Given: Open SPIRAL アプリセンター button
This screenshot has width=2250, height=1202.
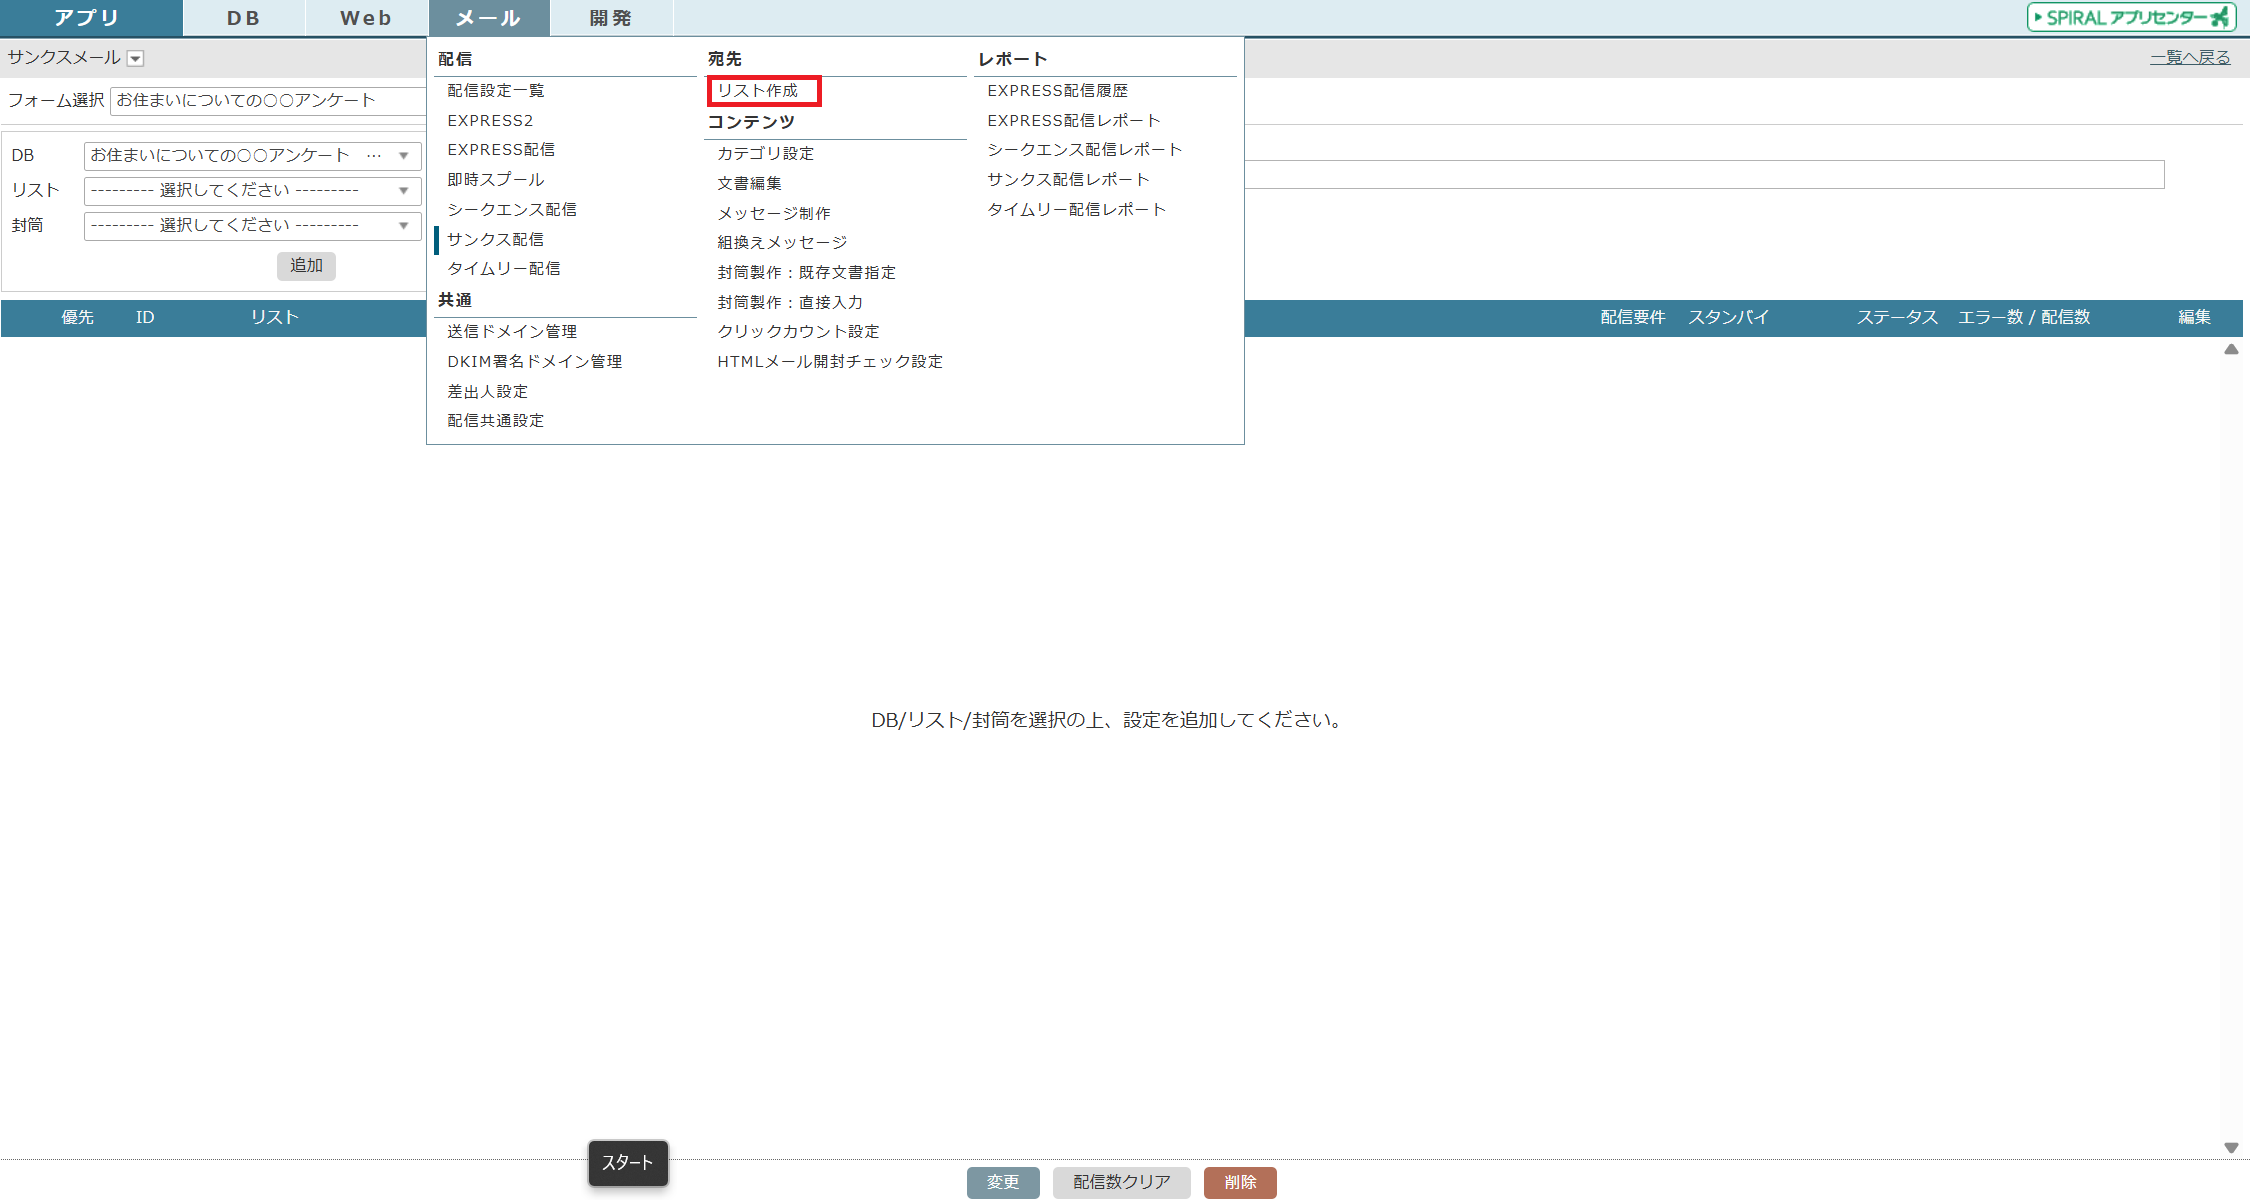Looking at the screenshot, I should (2130, 17).
